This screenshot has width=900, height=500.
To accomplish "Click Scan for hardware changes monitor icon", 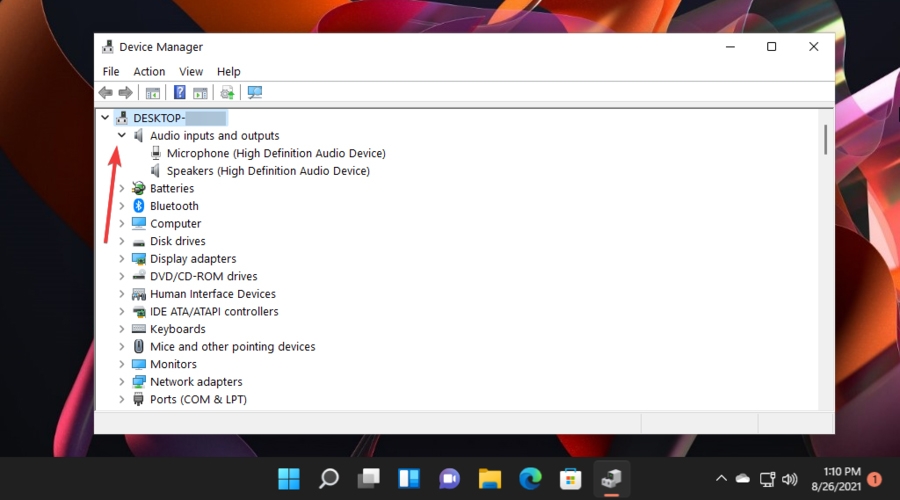I will [x=255, y=92].
